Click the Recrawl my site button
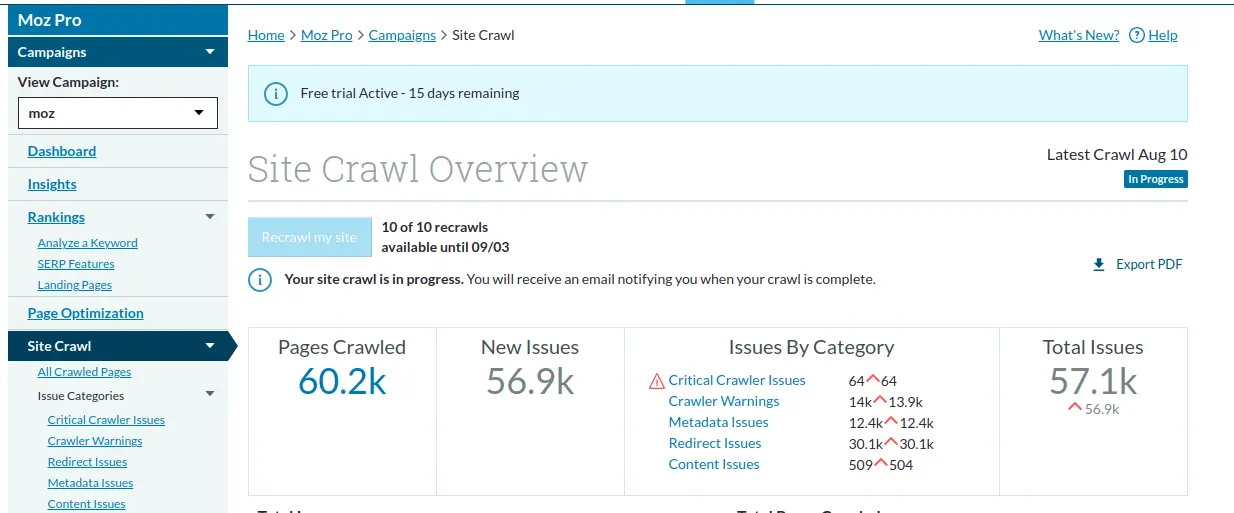This screenshot has width=1234, height=513. click(309, 237)
